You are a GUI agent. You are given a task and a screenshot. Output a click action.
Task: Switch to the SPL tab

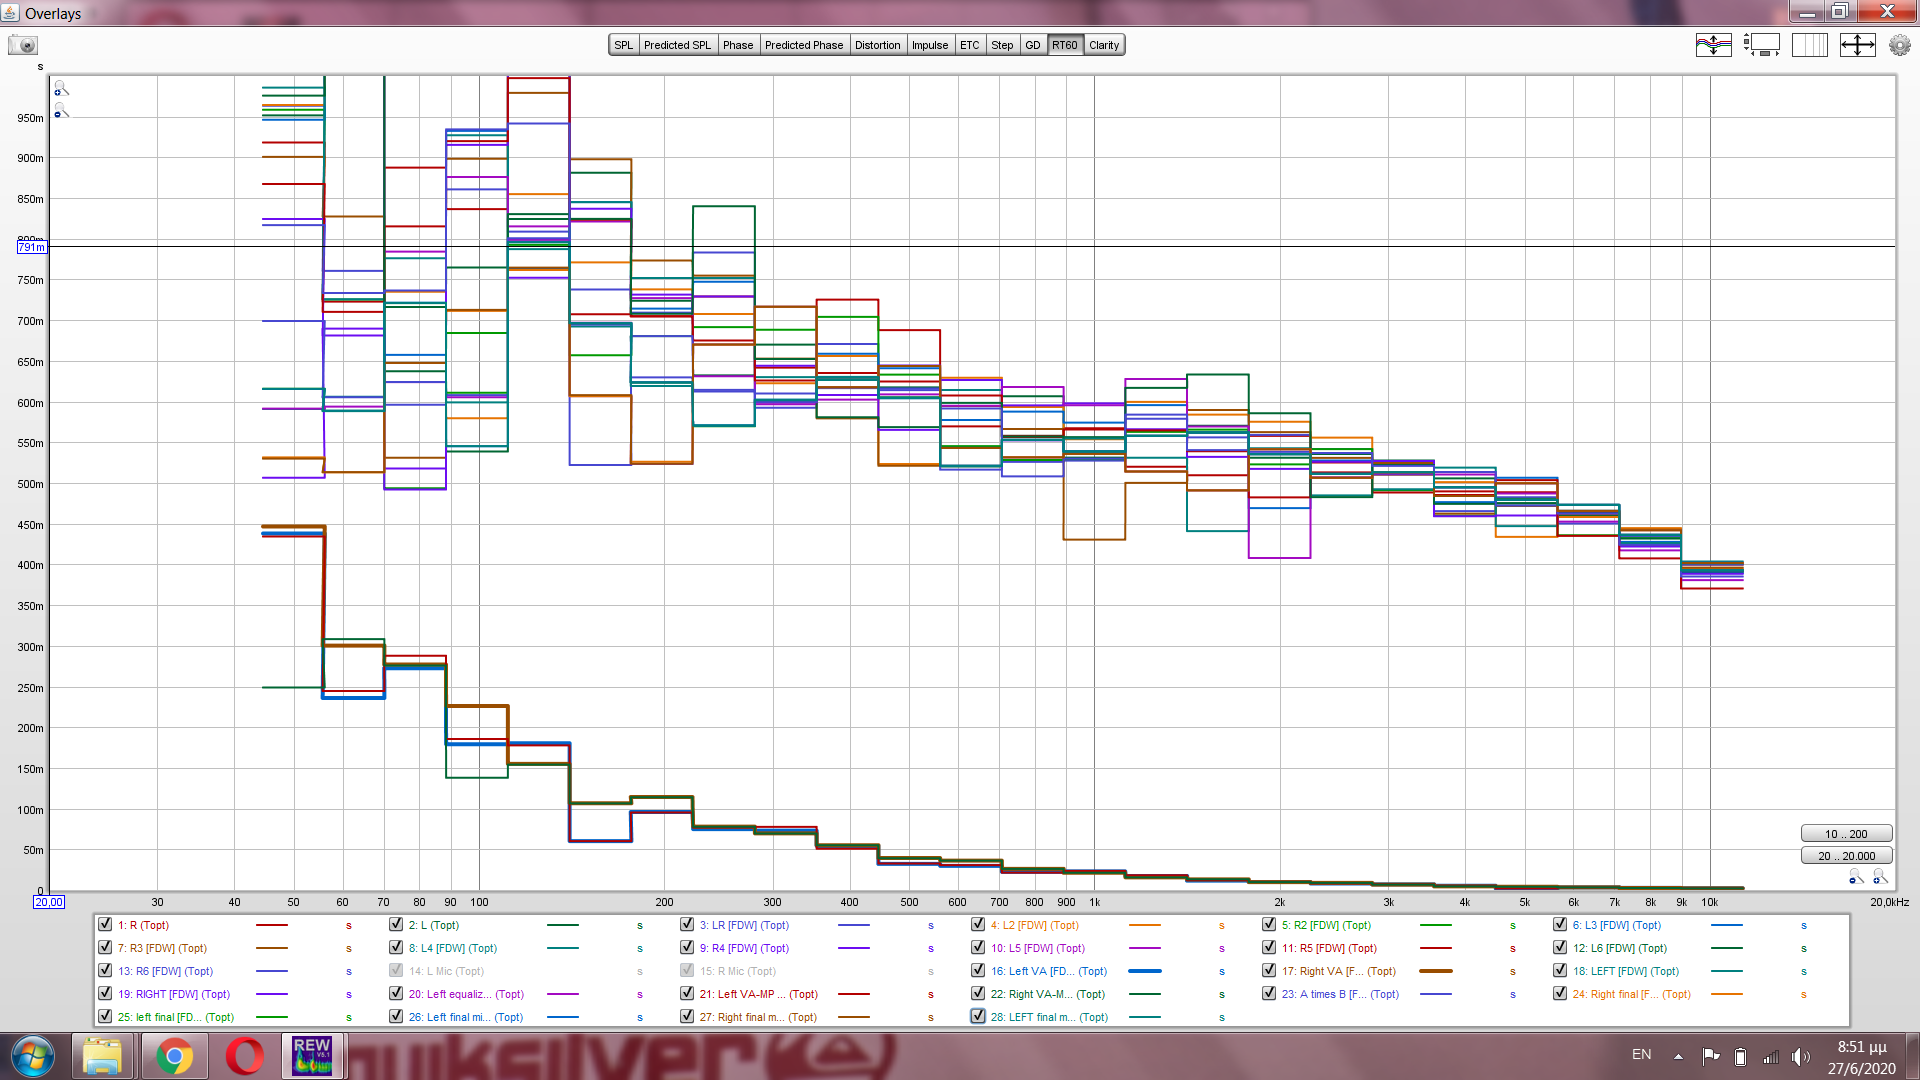click(623, 45)
